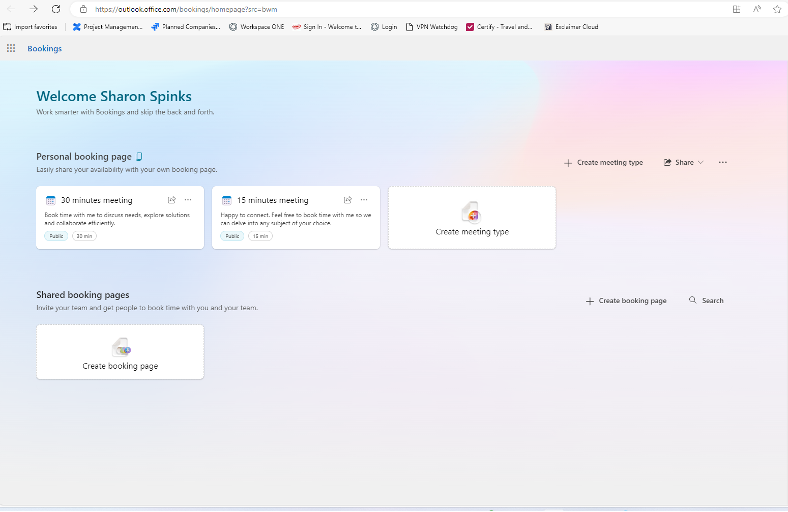
Task: Share the 30 minutes meeting via its share icon
Action: pyautogui.click(x=172, y=200)
